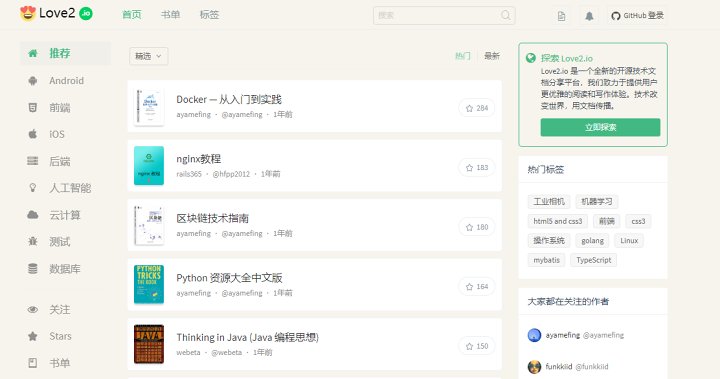Screen dimensions: 720x379
Task: Open the document icon in header
Action: tap(561, 16)
